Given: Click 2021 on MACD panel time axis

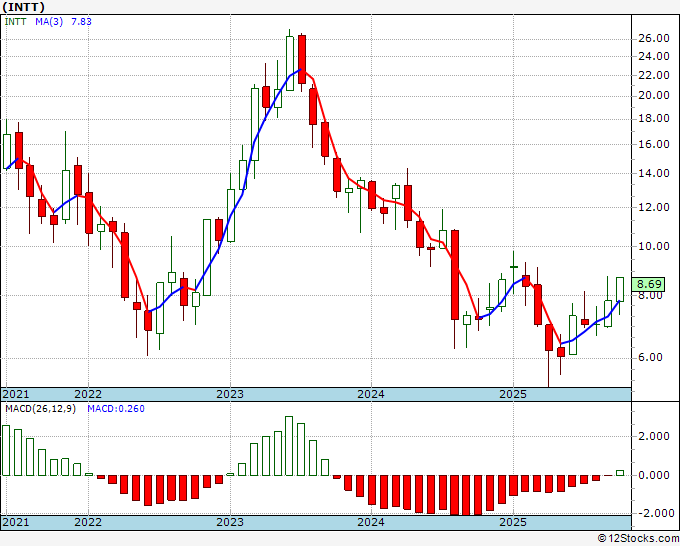Looking at the screenshot, I should pyautogui.click(x=16, y=522).
